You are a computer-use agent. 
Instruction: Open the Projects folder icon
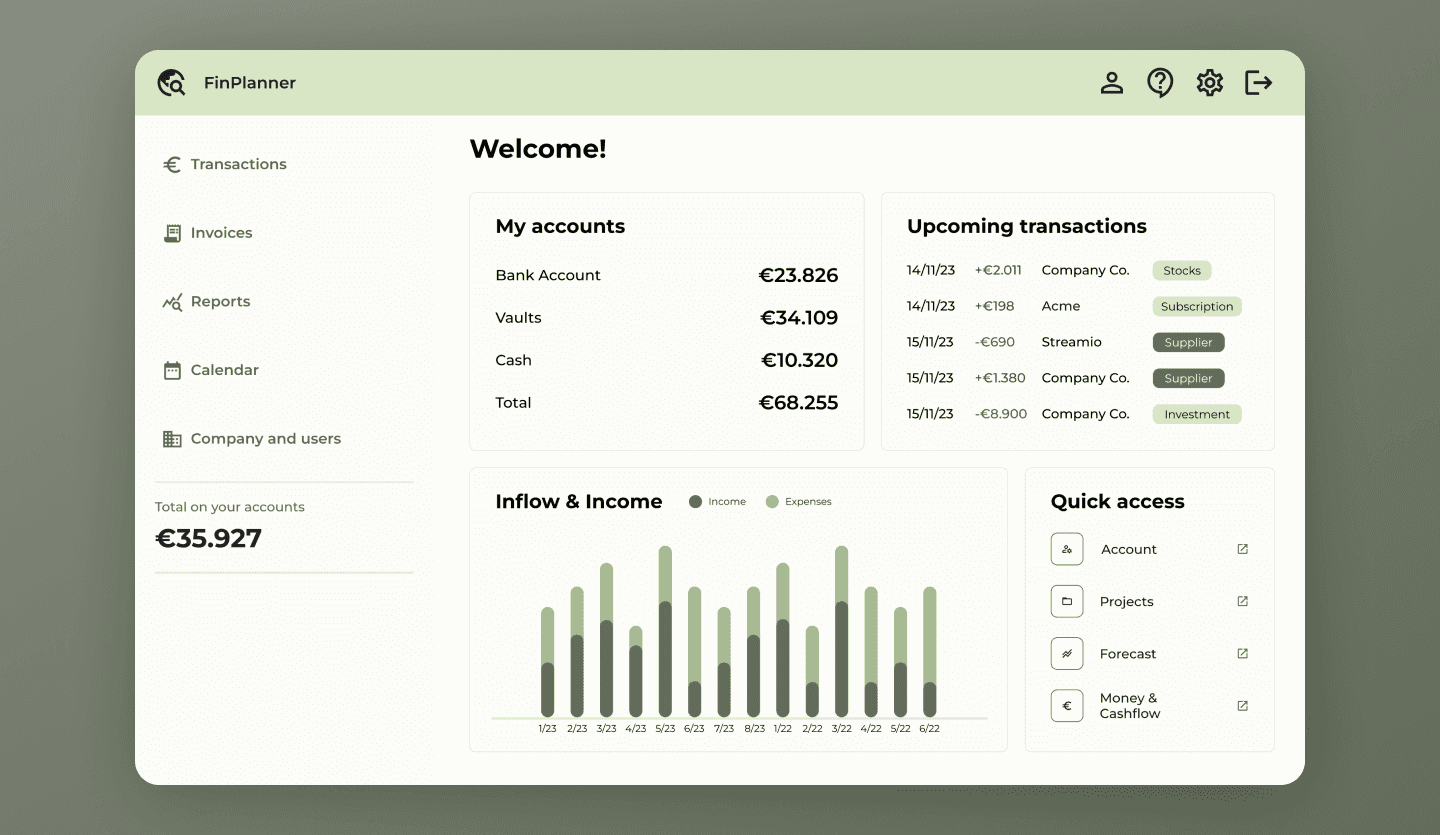coord(1067,601)
